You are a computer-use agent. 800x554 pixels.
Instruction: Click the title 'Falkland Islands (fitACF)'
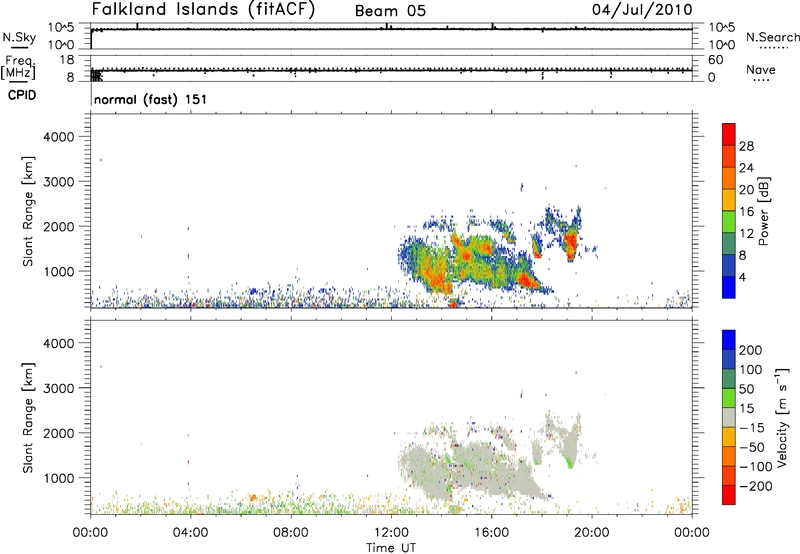pyautogui.click(x=203, y=9)
